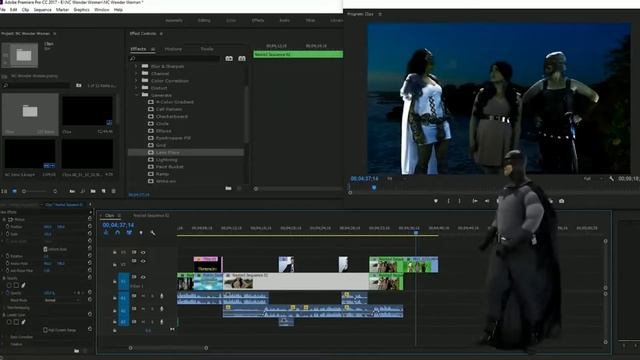This screenshot has width=640, height=360.
Task: Create 4-point polygon mask under Opacity
Action: click(16, 285)
